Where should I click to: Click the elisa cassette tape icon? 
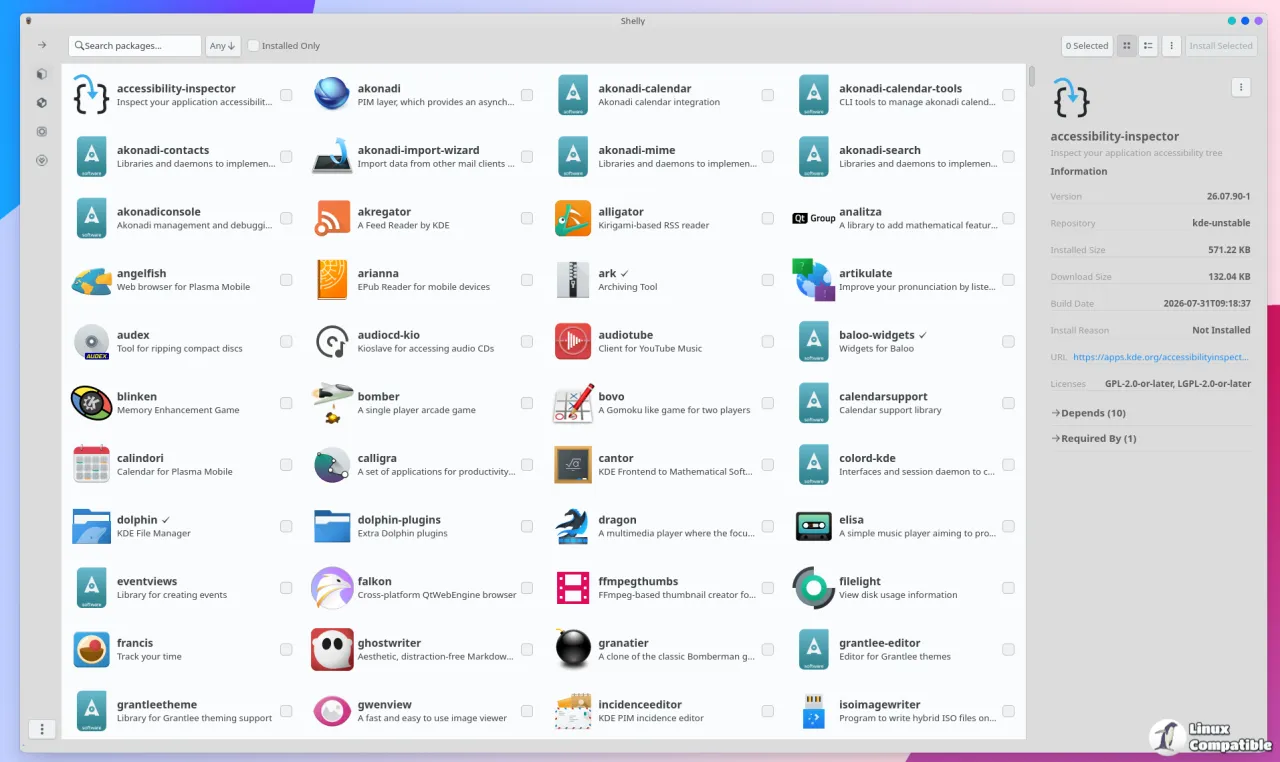pyautogui.click(x=814, y=527)
